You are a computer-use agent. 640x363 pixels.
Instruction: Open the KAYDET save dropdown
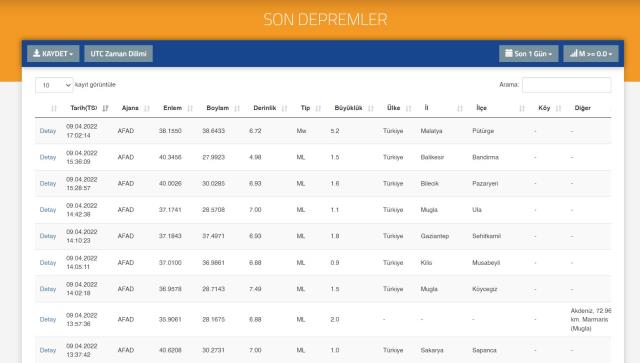point(53,53)
